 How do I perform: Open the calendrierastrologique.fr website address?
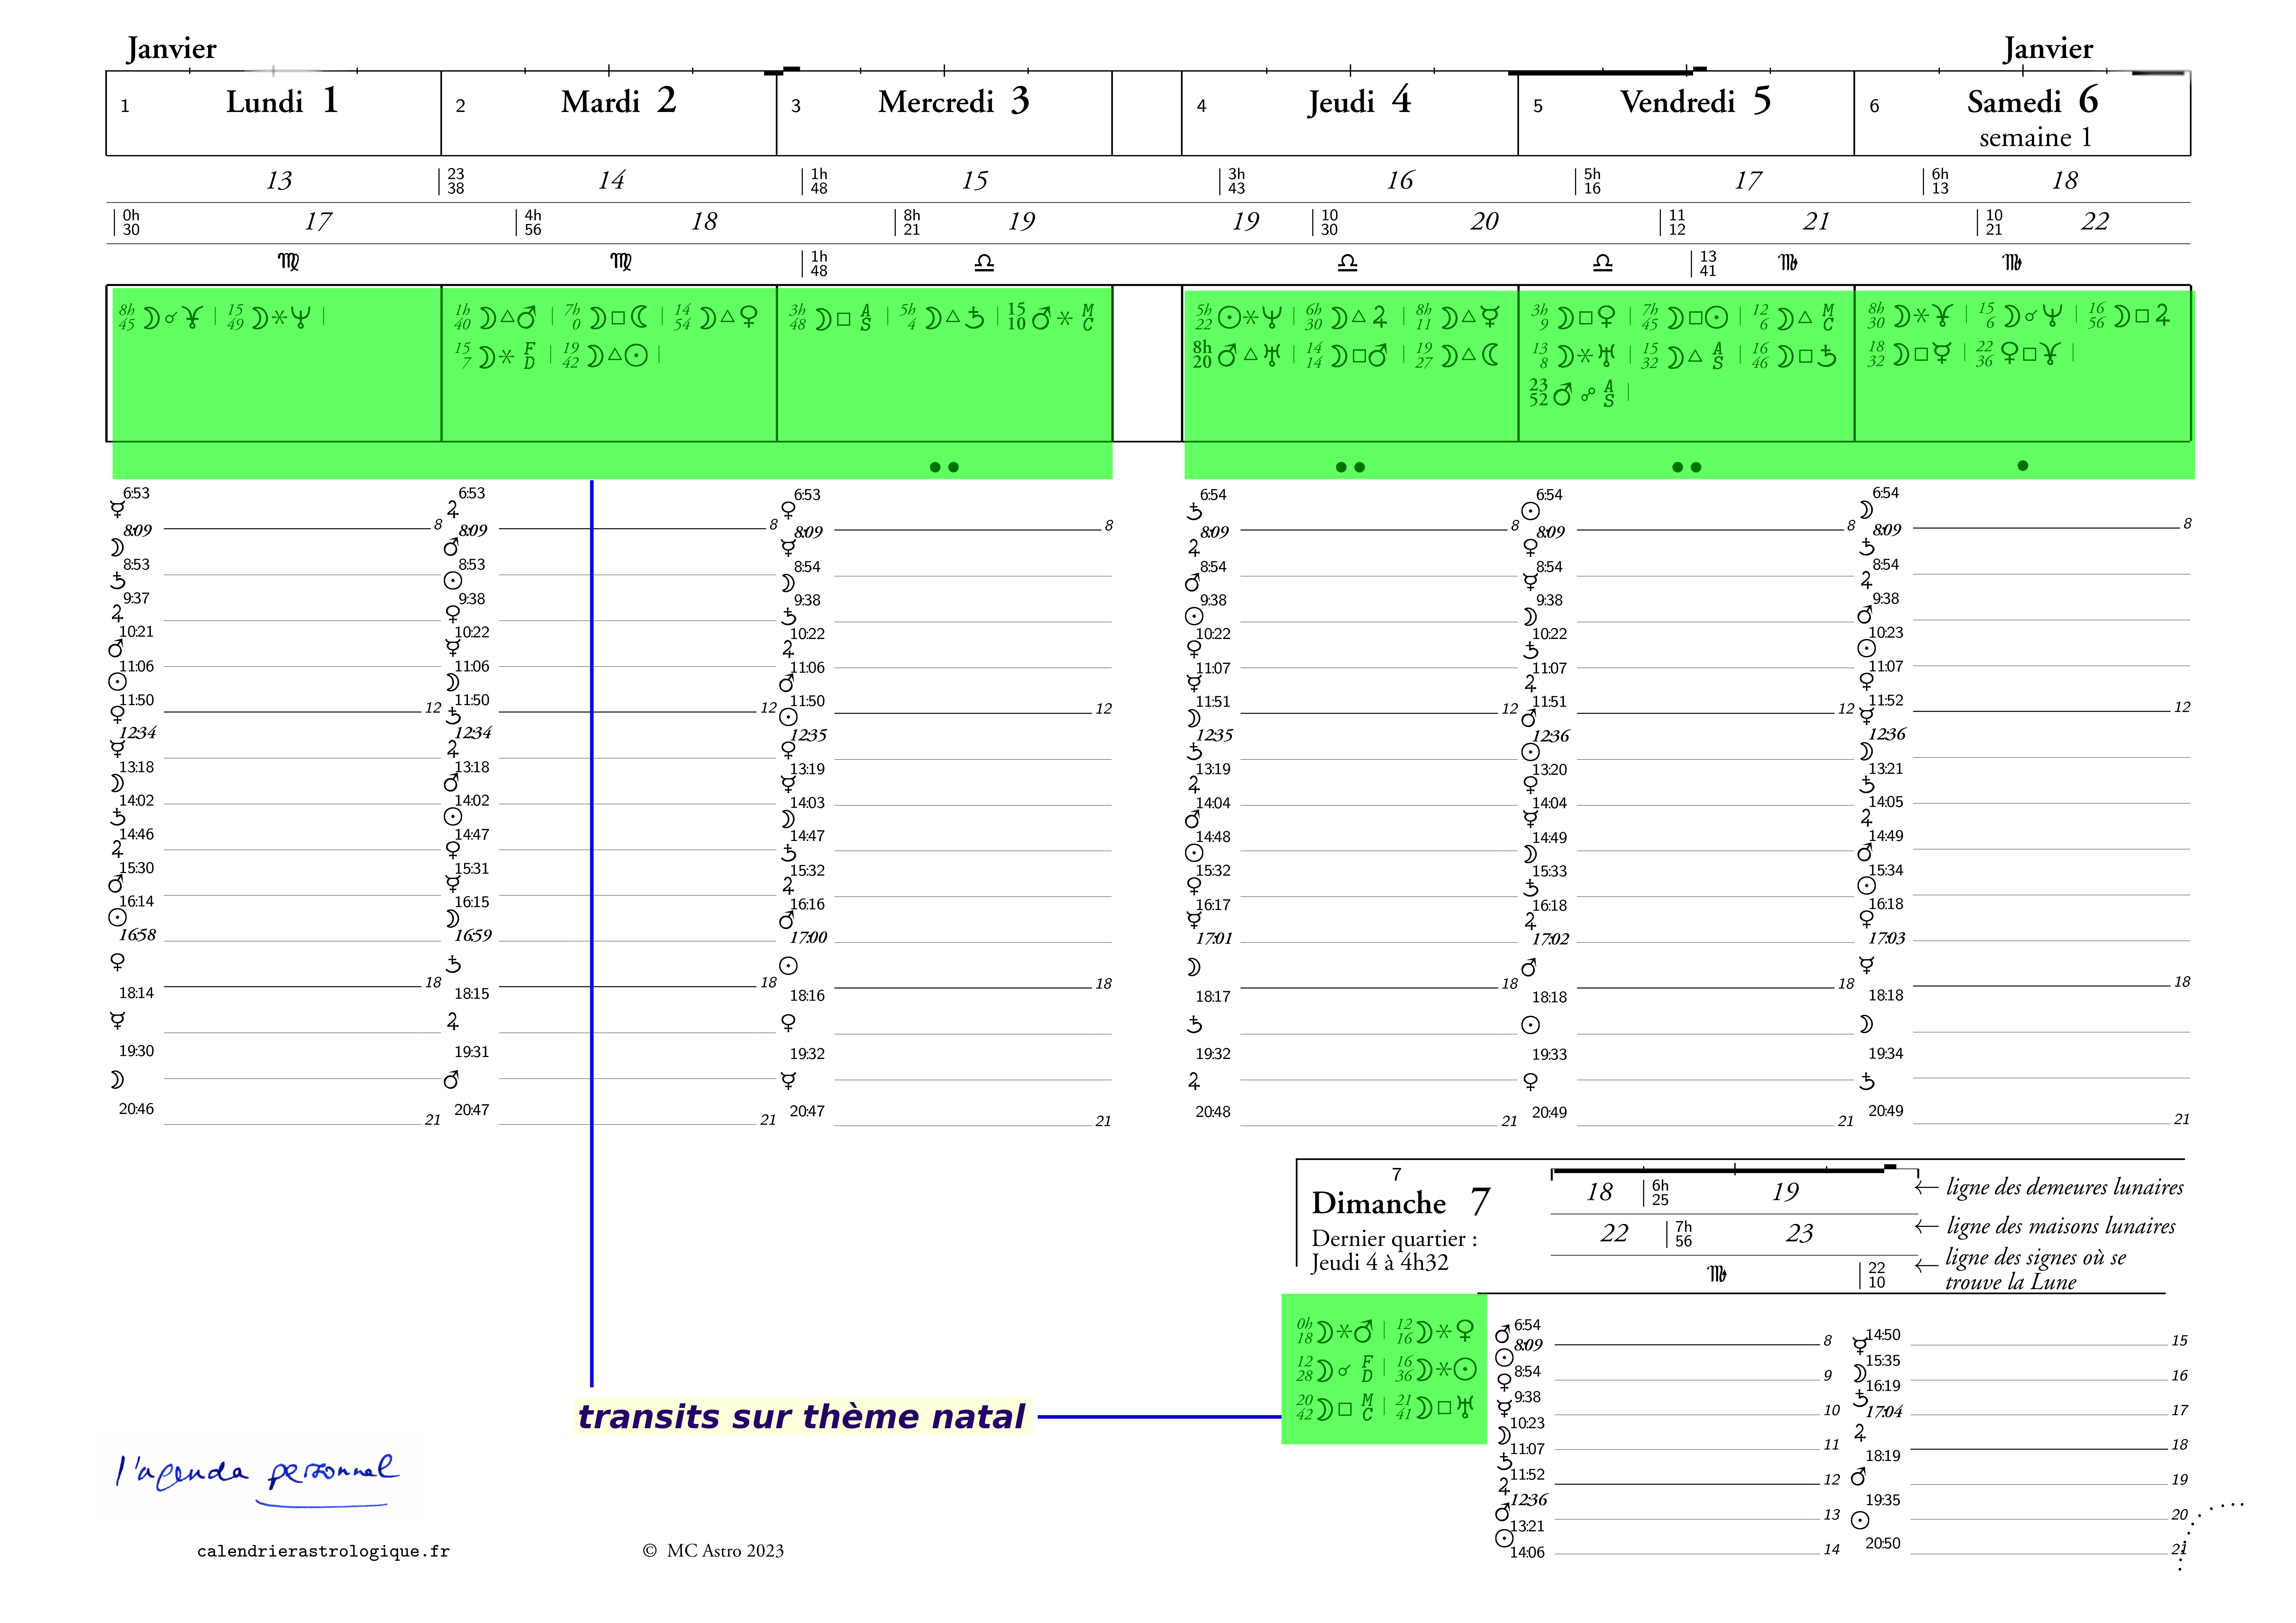(x=323, y=1551)
